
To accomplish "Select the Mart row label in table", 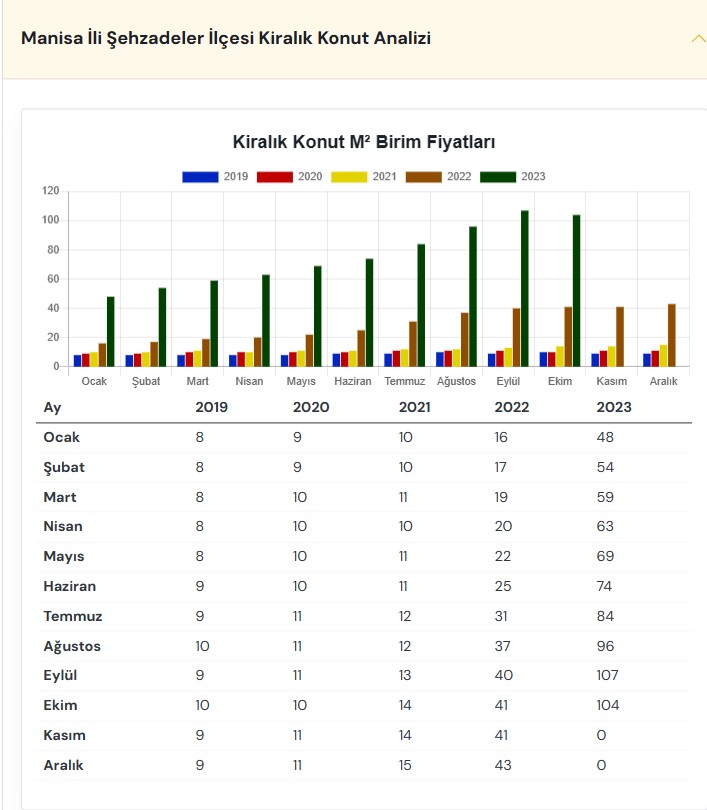I will (60, 497).
